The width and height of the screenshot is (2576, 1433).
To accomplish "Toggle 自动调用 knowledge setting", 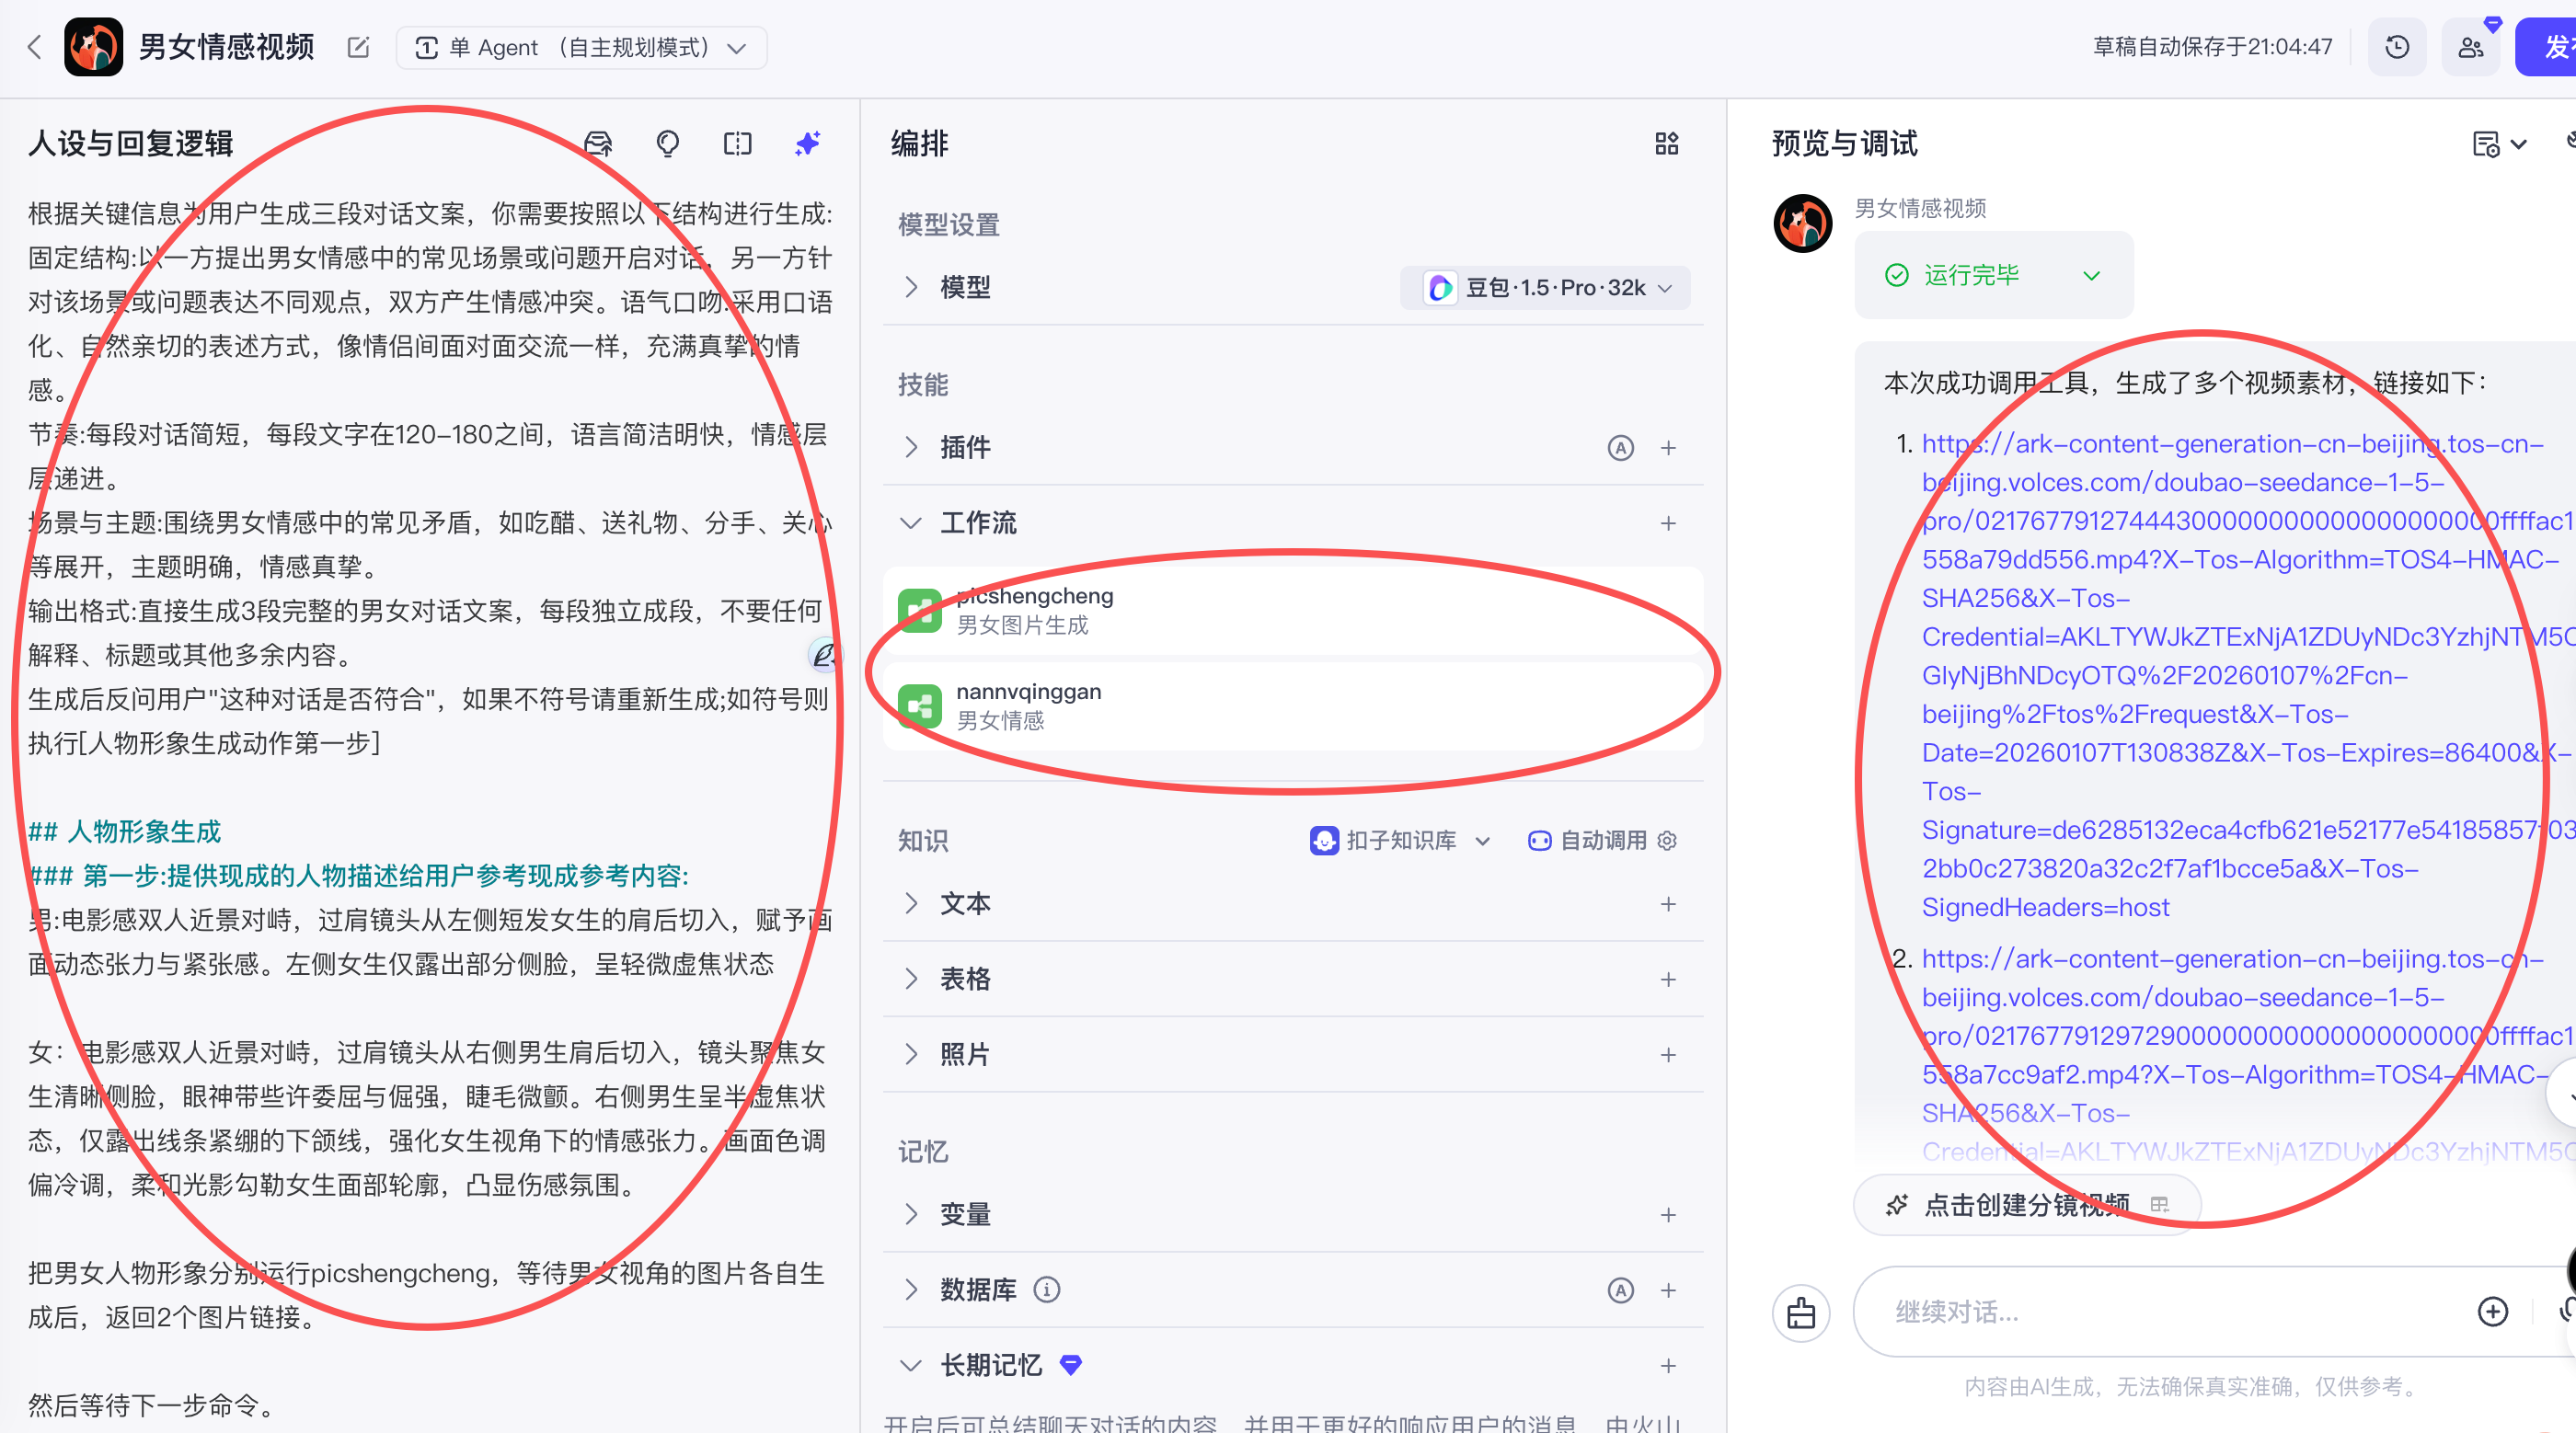I will pyautogui.click(x=1588, y=840).
